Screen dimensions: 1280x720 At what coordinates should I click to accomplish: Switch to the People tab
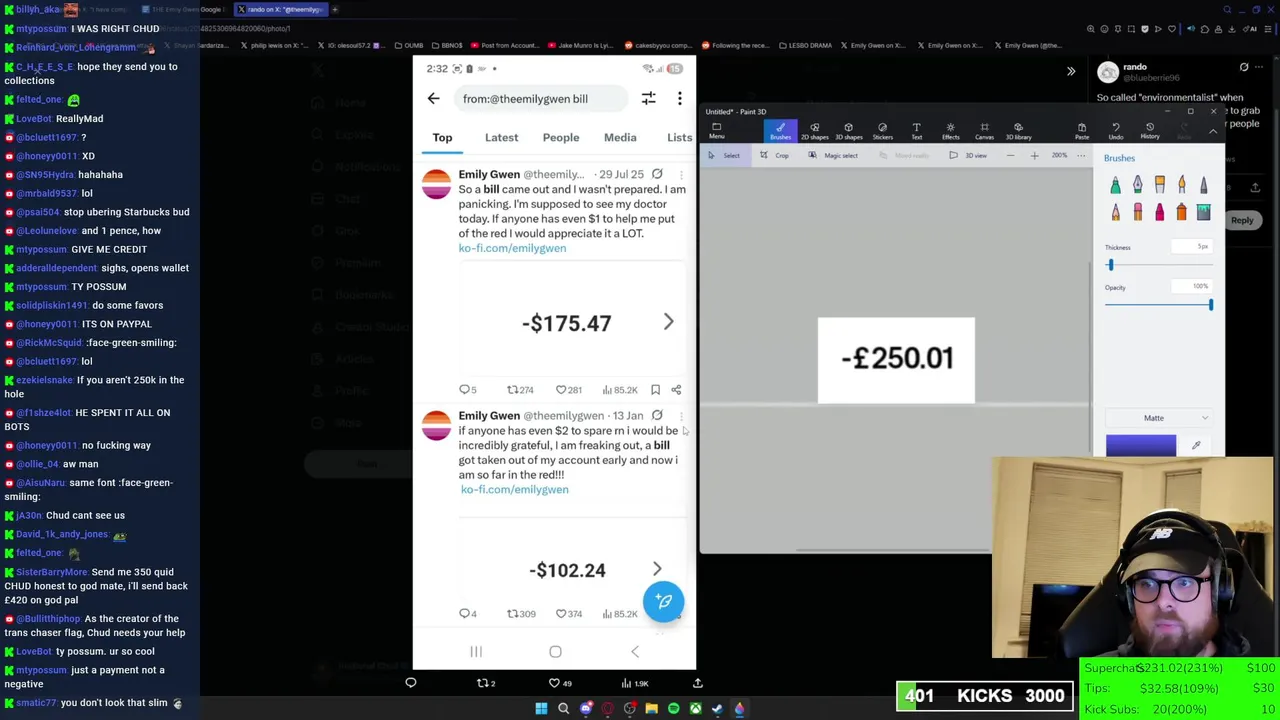pyautogui.click(x=561, y=137)
